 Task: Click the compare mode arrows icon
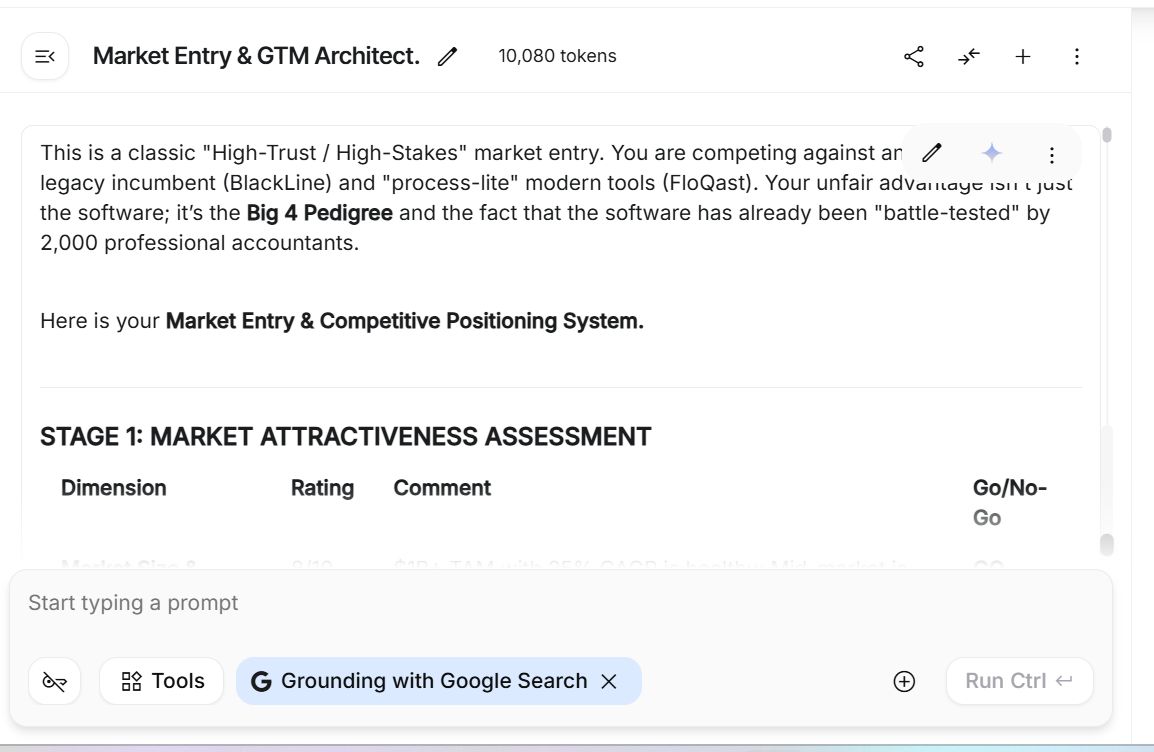(x=968, y=57)
